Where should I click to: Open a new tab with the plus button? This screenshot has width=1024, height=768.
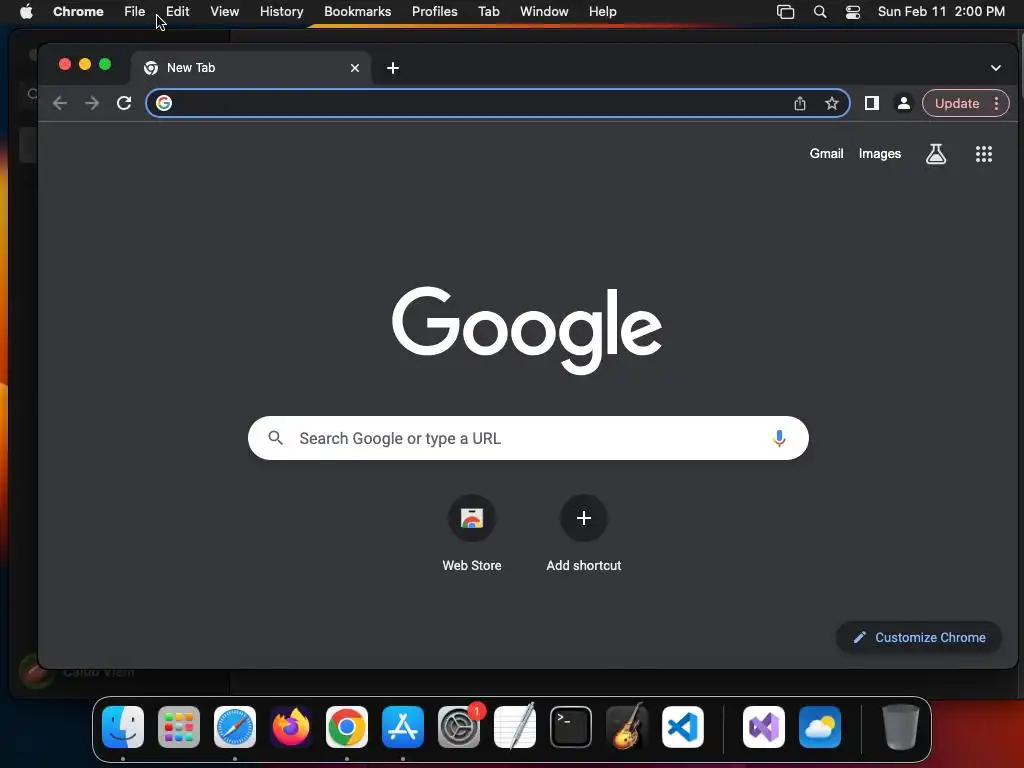pos(392,68)
